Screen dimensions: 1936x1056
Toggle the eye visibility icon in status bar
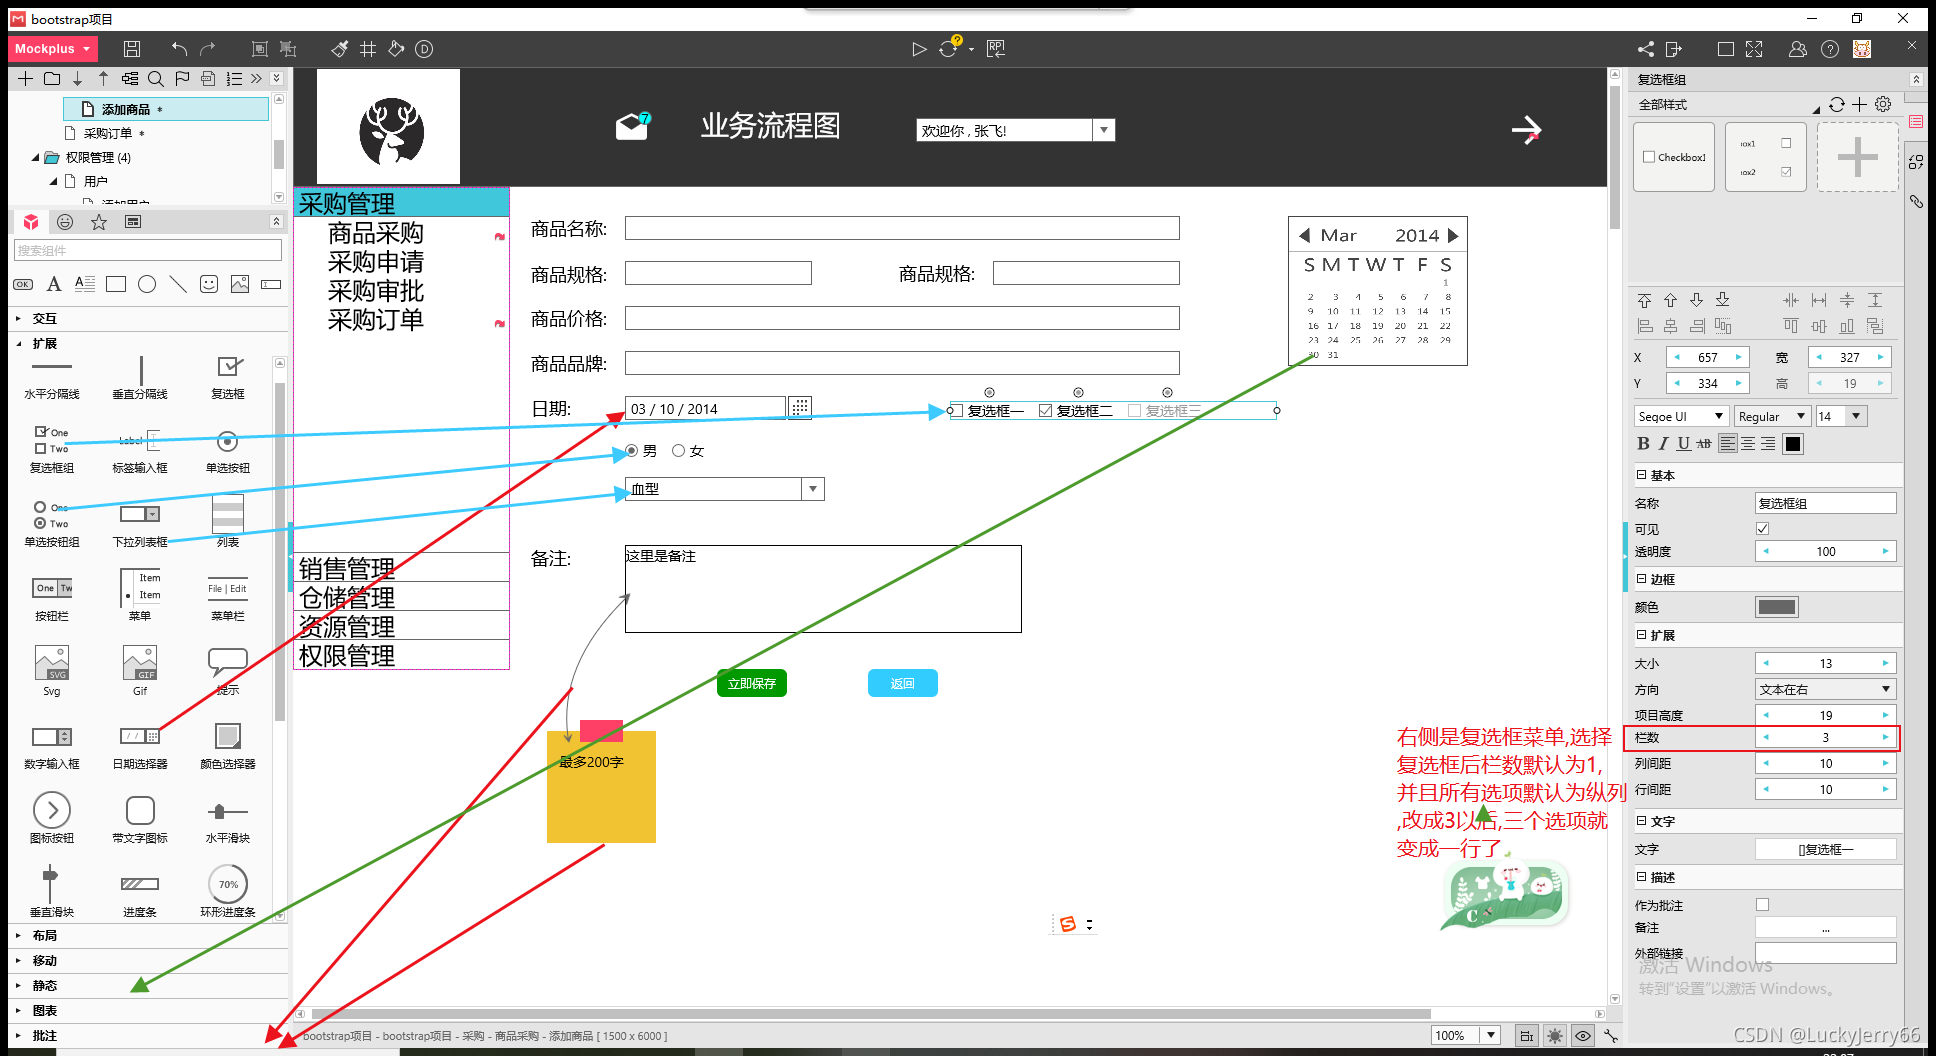pyautogui.click(x=1583, y=1036)
